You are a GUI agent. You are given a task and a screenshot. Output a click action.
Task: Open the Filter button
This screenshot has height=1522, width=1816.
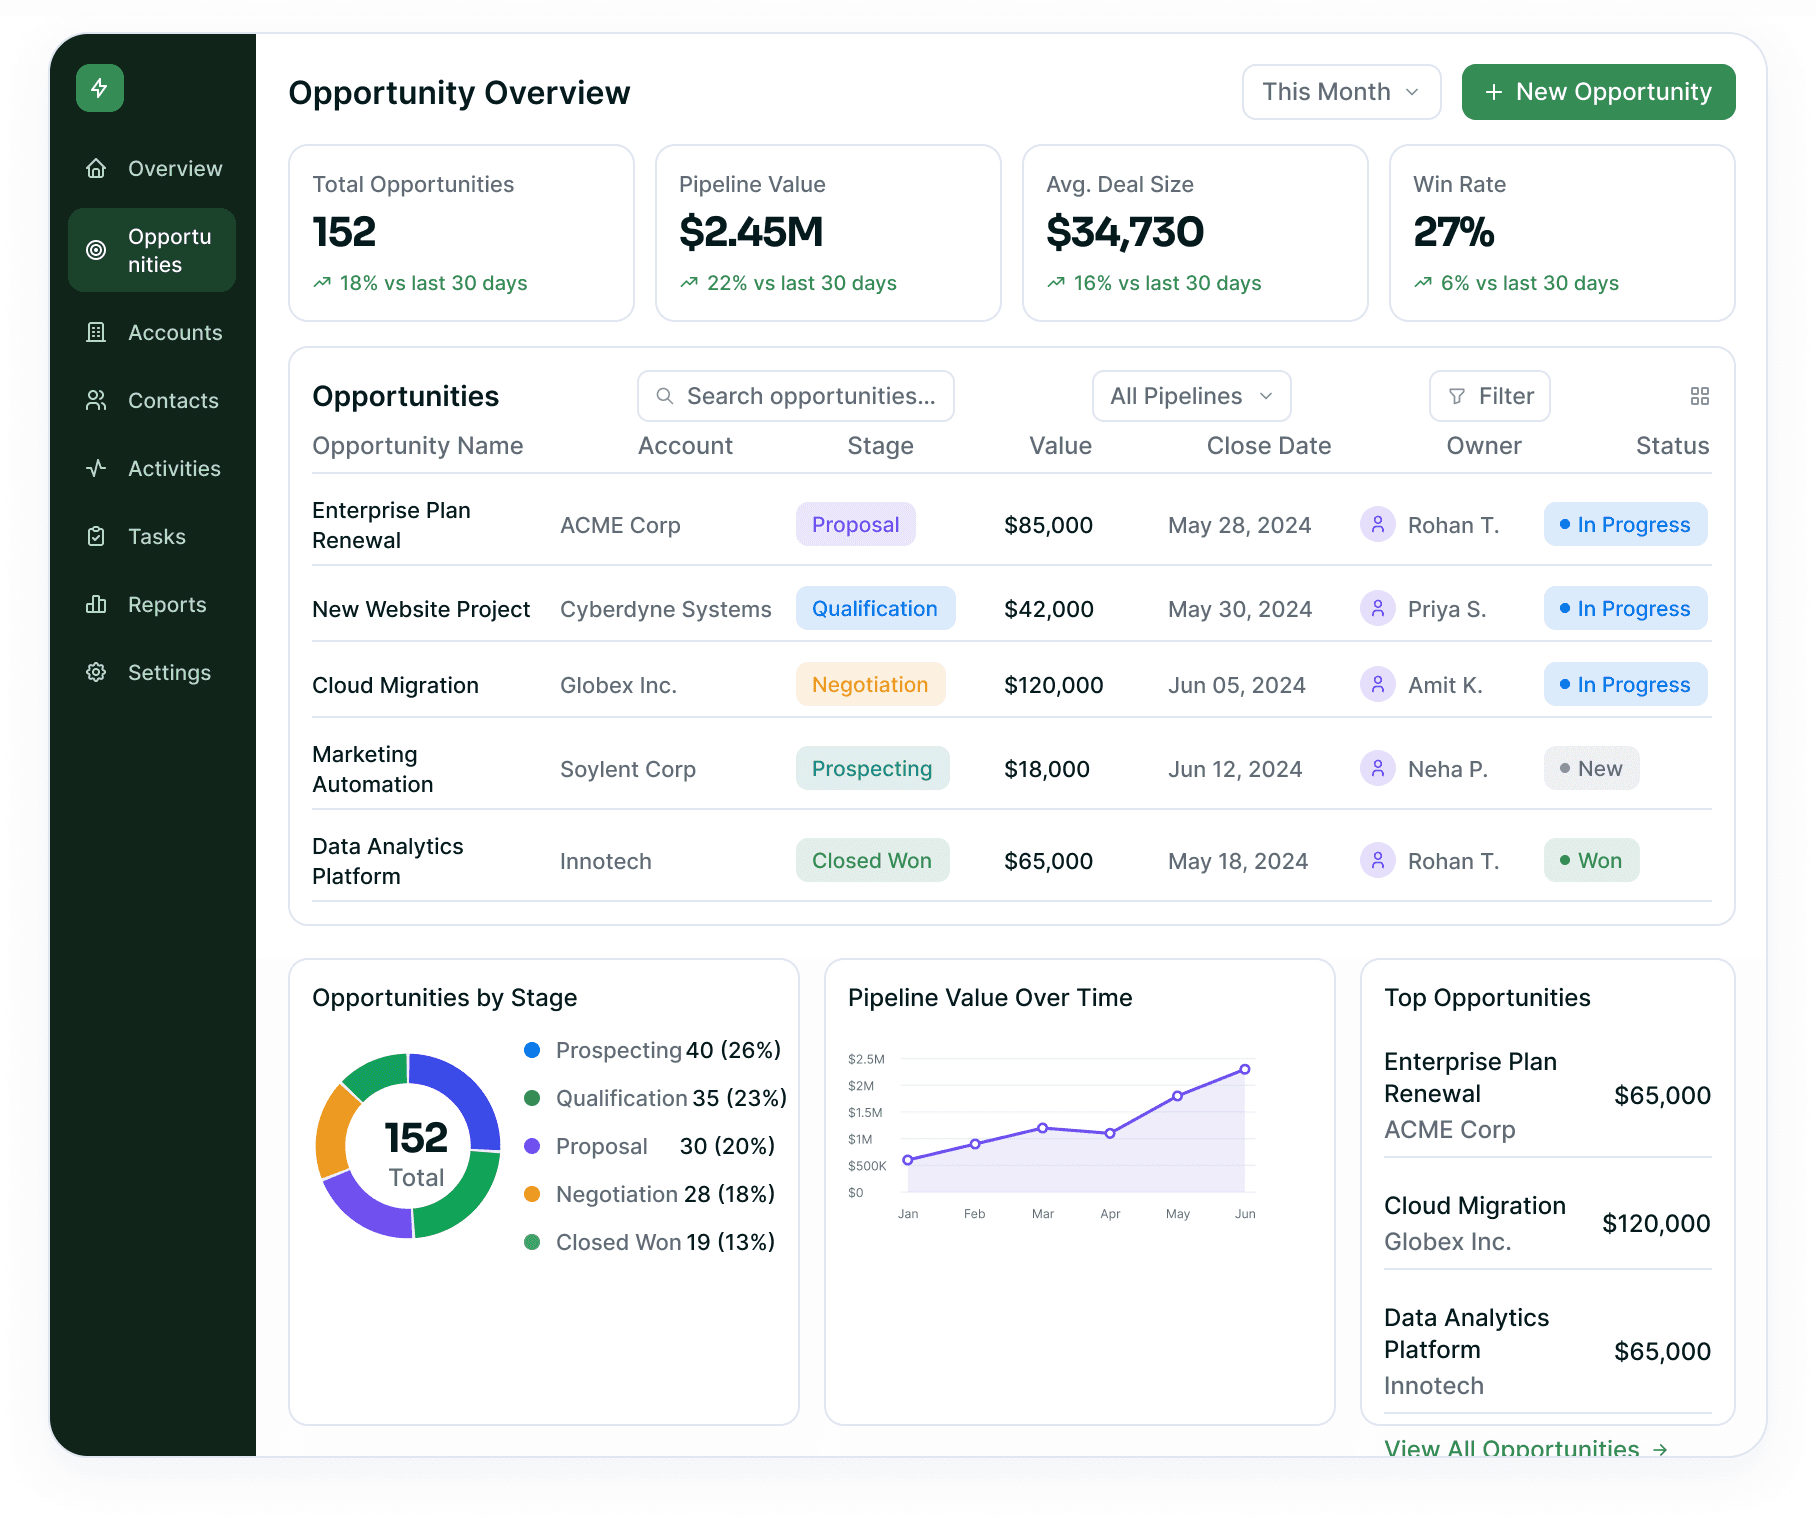1489,396
